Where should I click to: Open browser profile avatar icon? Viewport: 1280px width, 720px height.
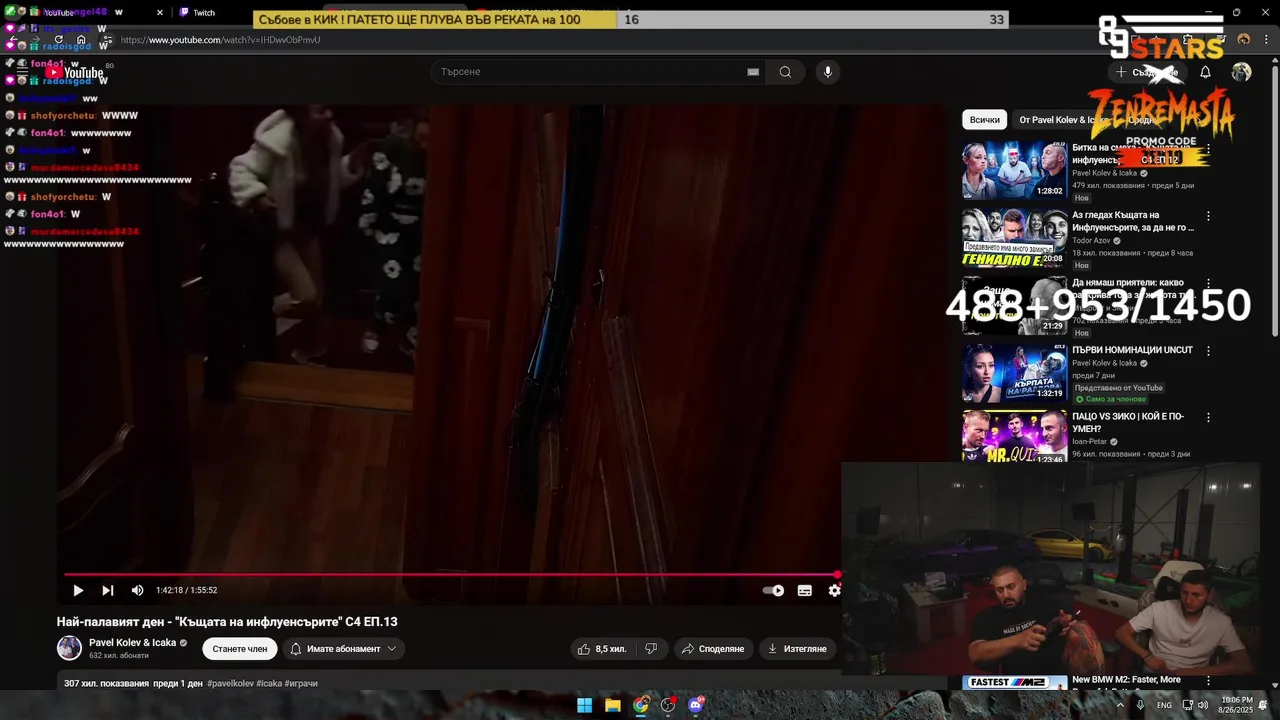1244,40
